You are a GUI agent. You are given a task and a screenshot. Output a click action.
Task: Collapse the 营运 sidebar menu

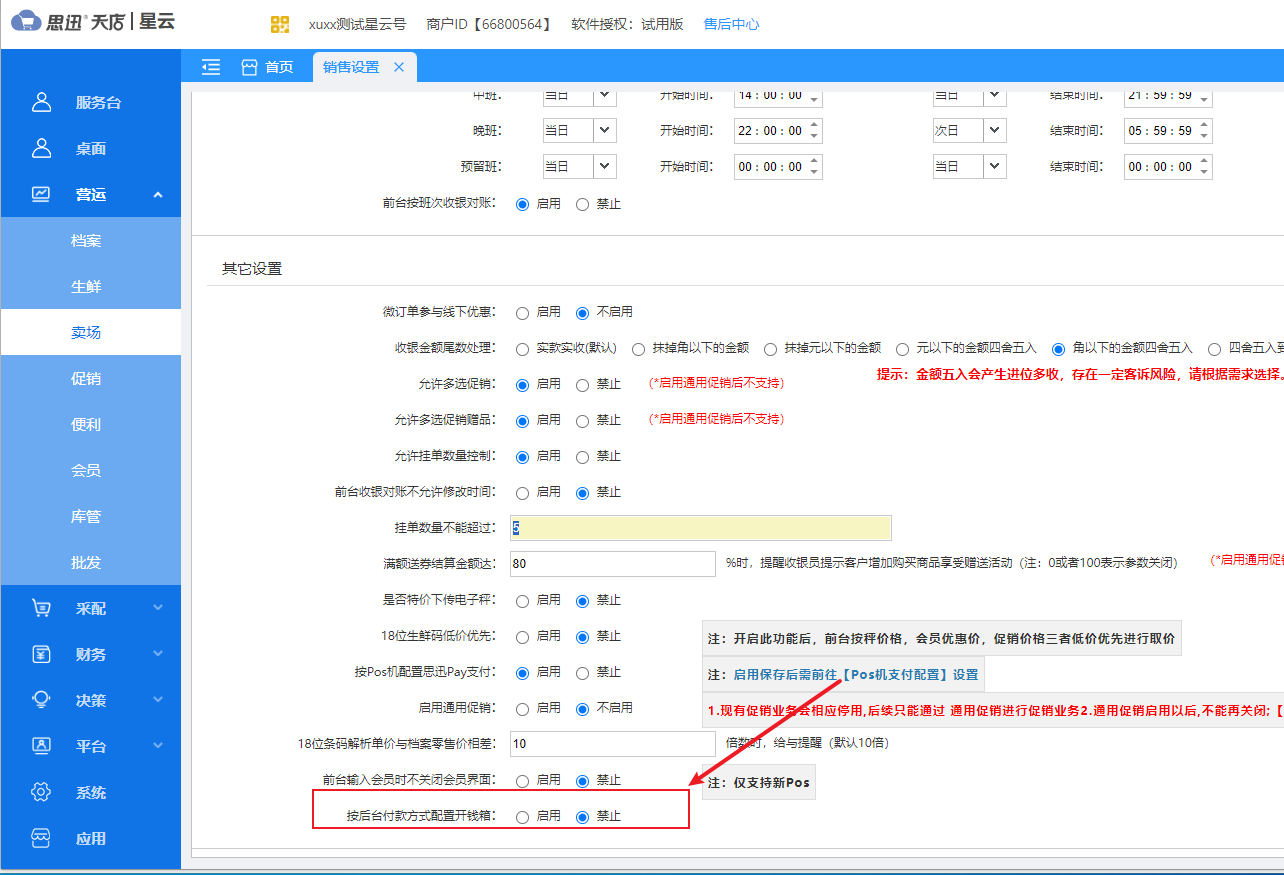158,195
